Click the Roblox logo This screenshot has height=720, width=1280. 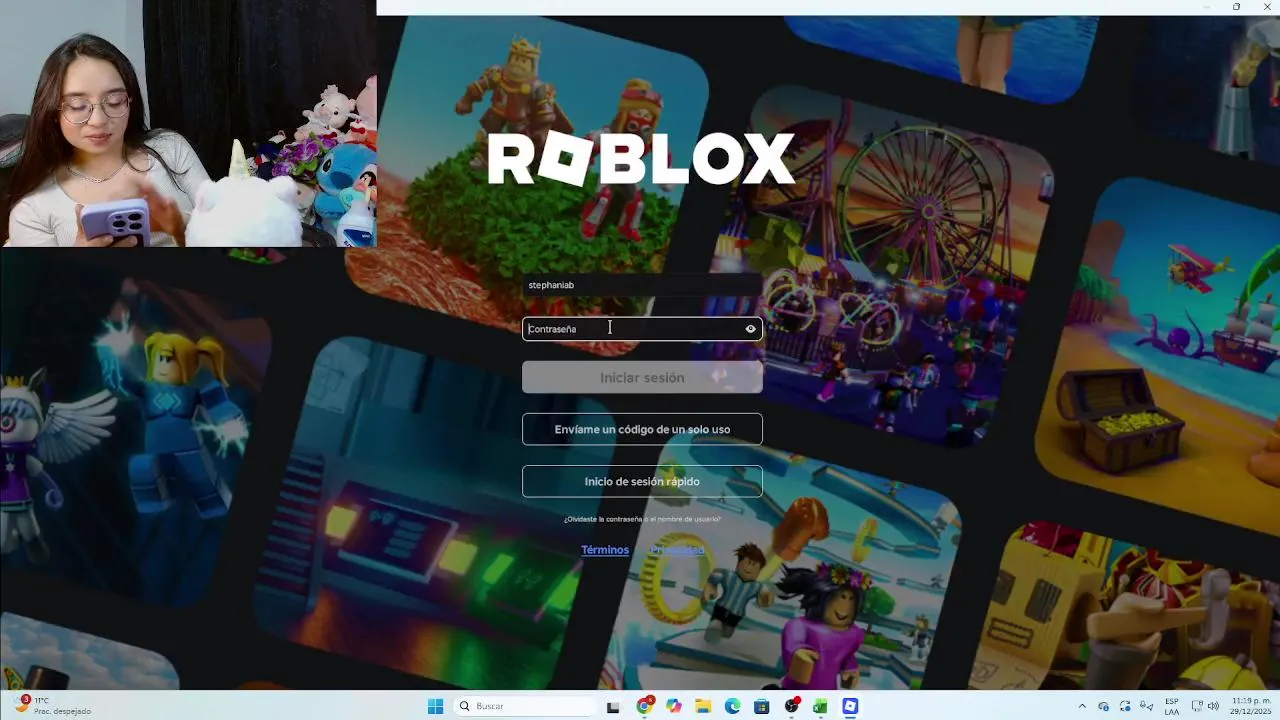point(641,158)
